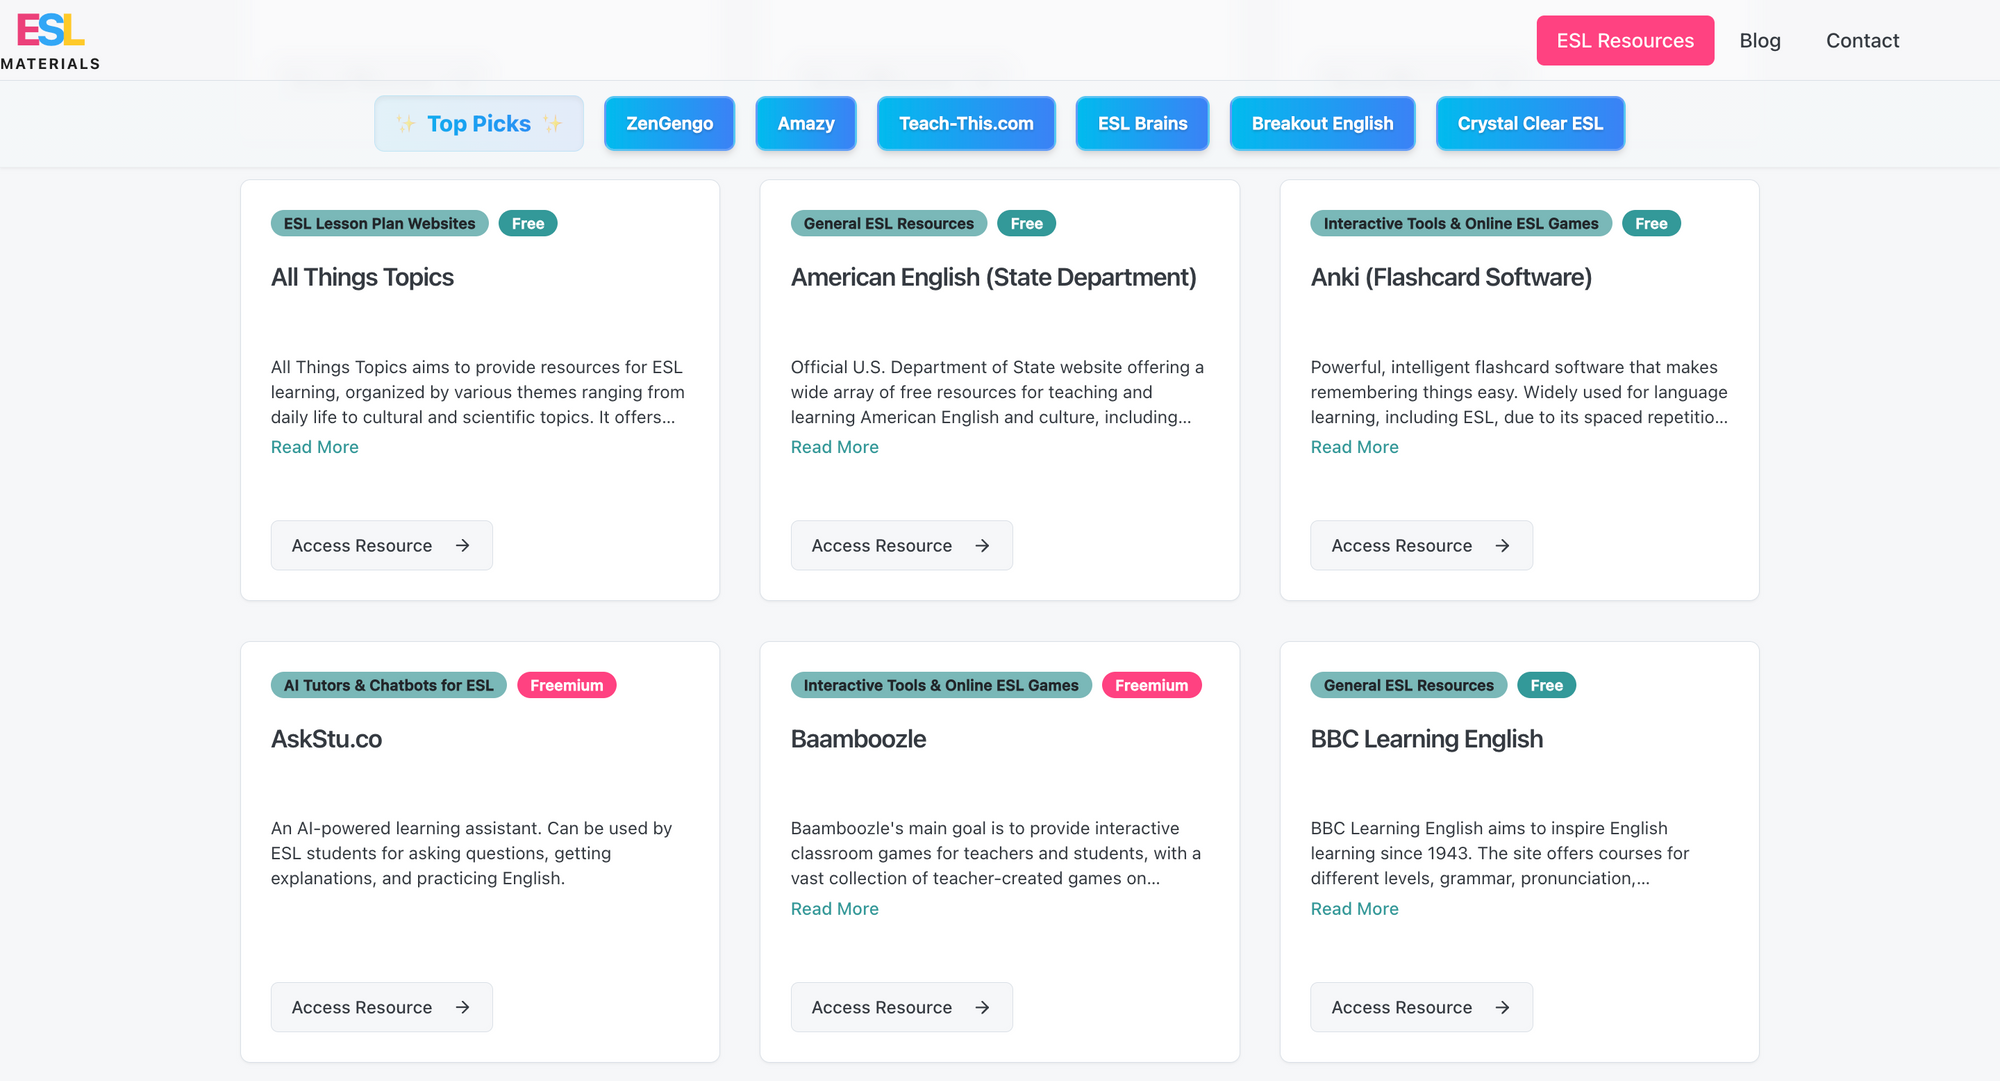The width and height of the screenshot is (2000, 1081).
Task: Click Free badge on BBC Learning English card
Action: point(1546,686)
